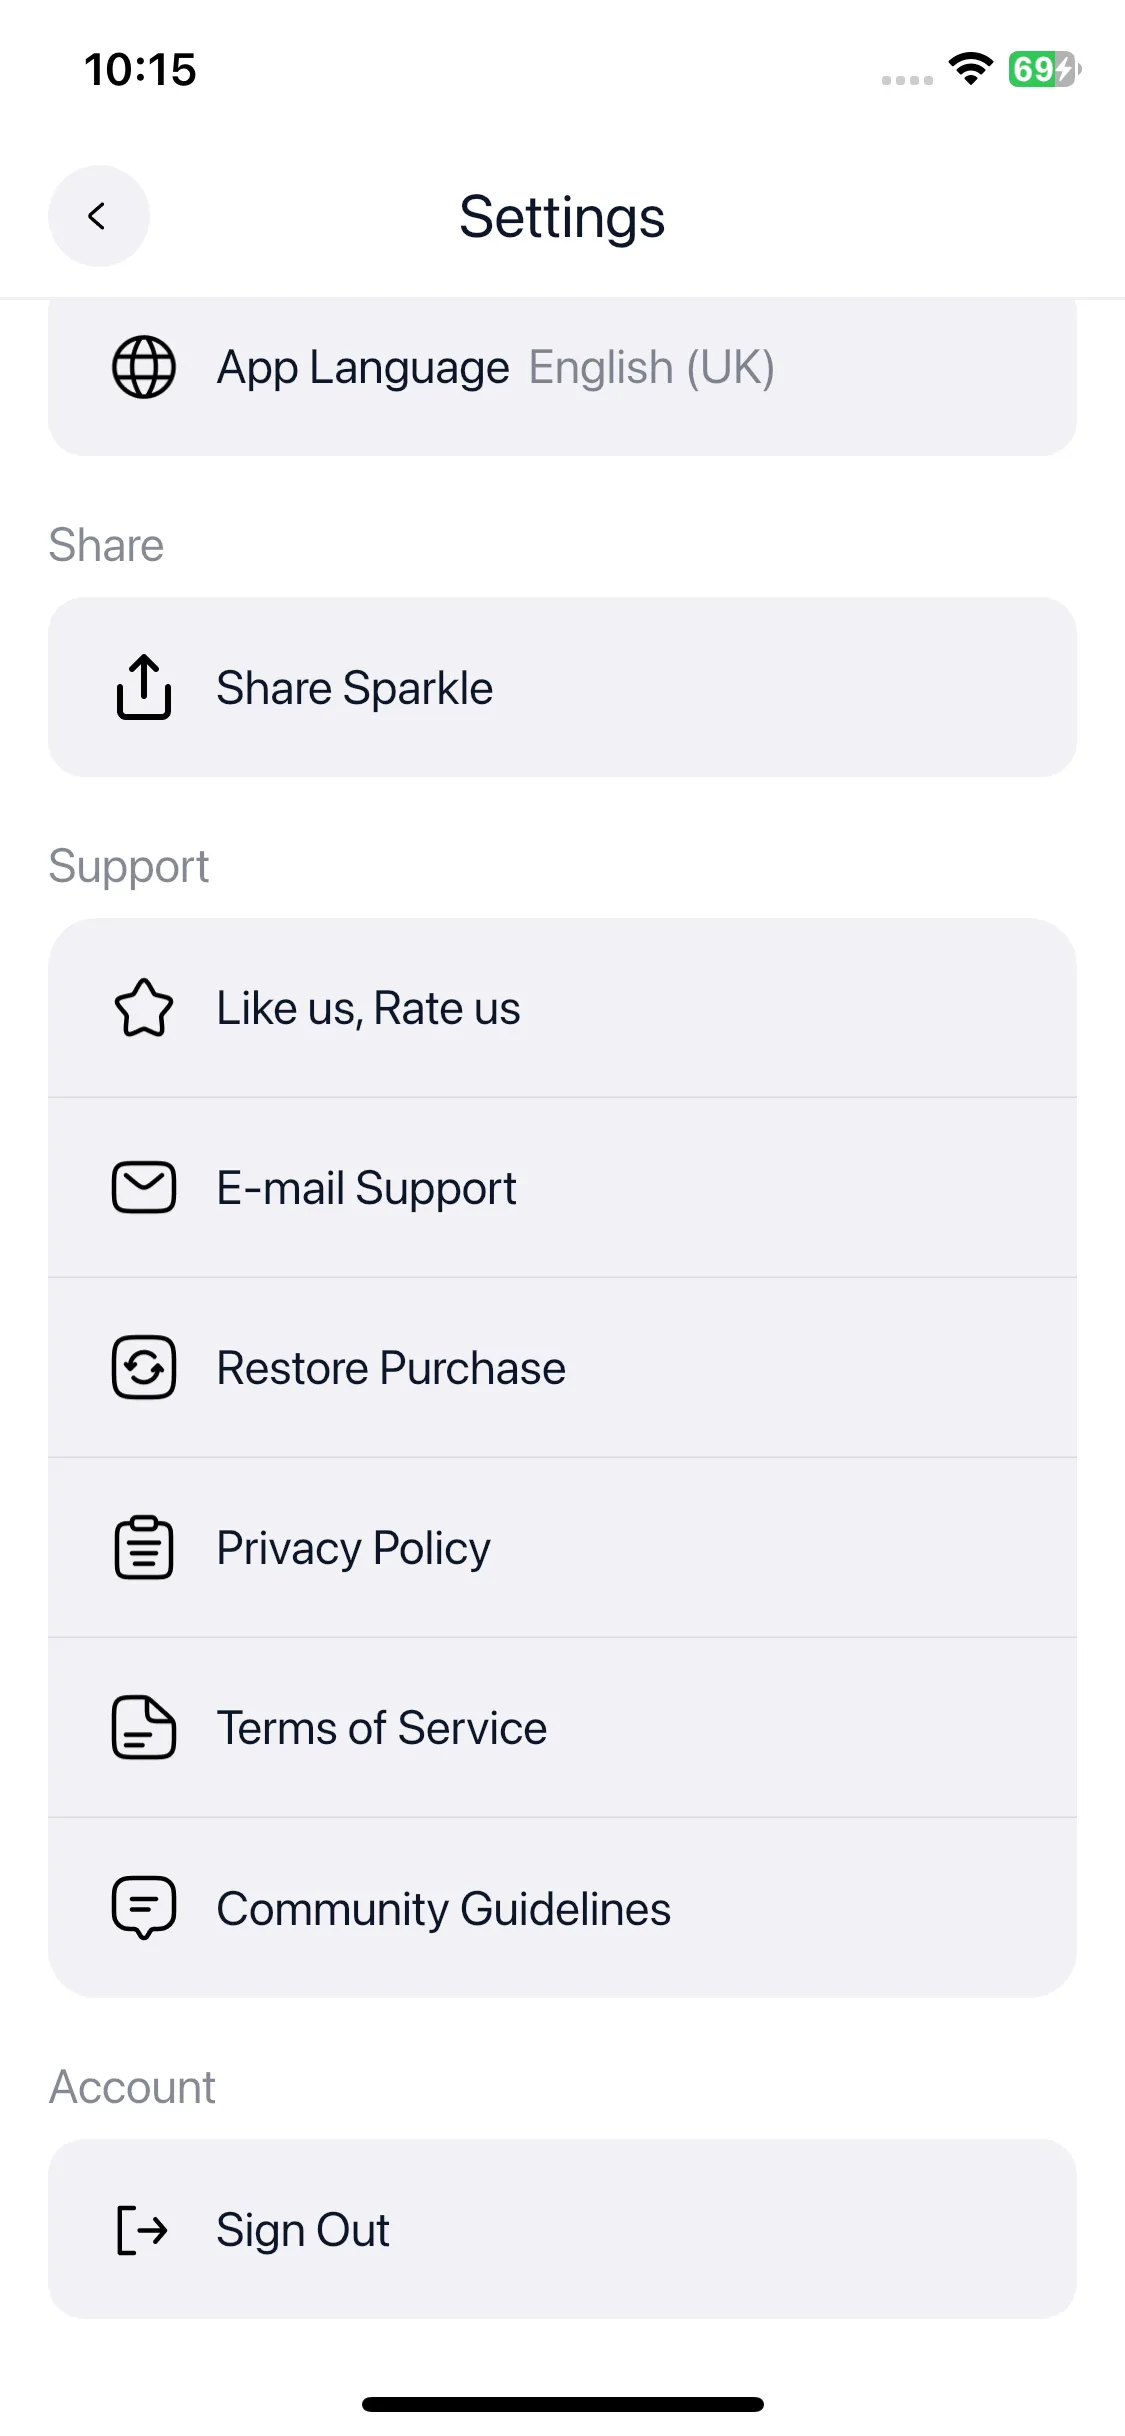Viewport: 1125px width, 2436px height.
Task: Open Community Guidelines
Action: 562,1908
